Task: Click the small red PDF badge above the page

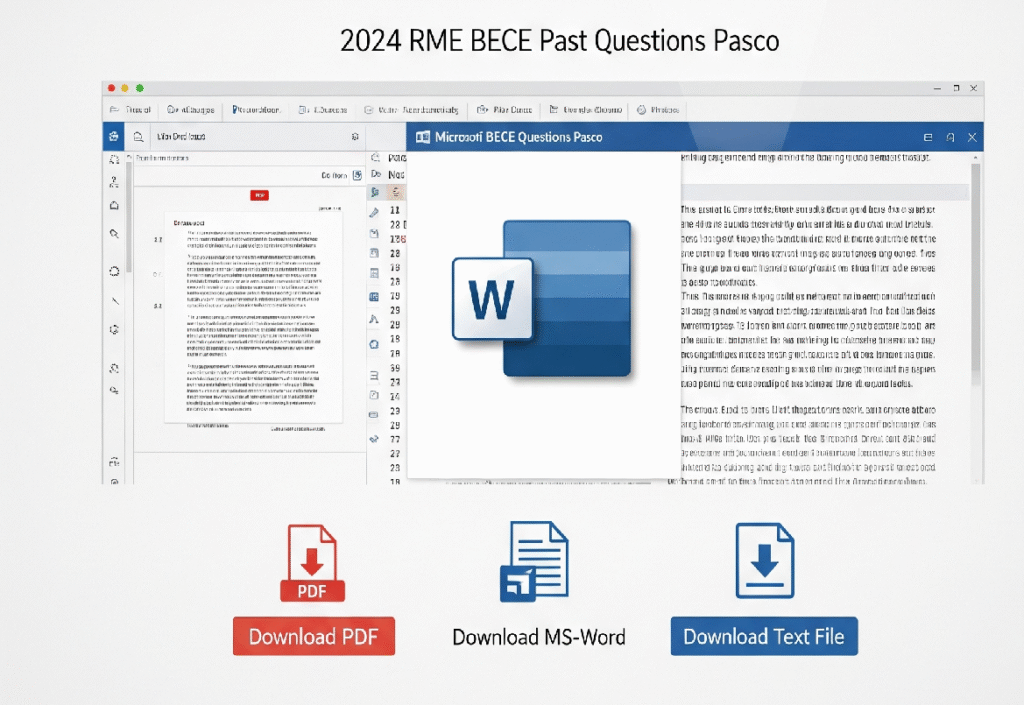Action: [259, 195]
